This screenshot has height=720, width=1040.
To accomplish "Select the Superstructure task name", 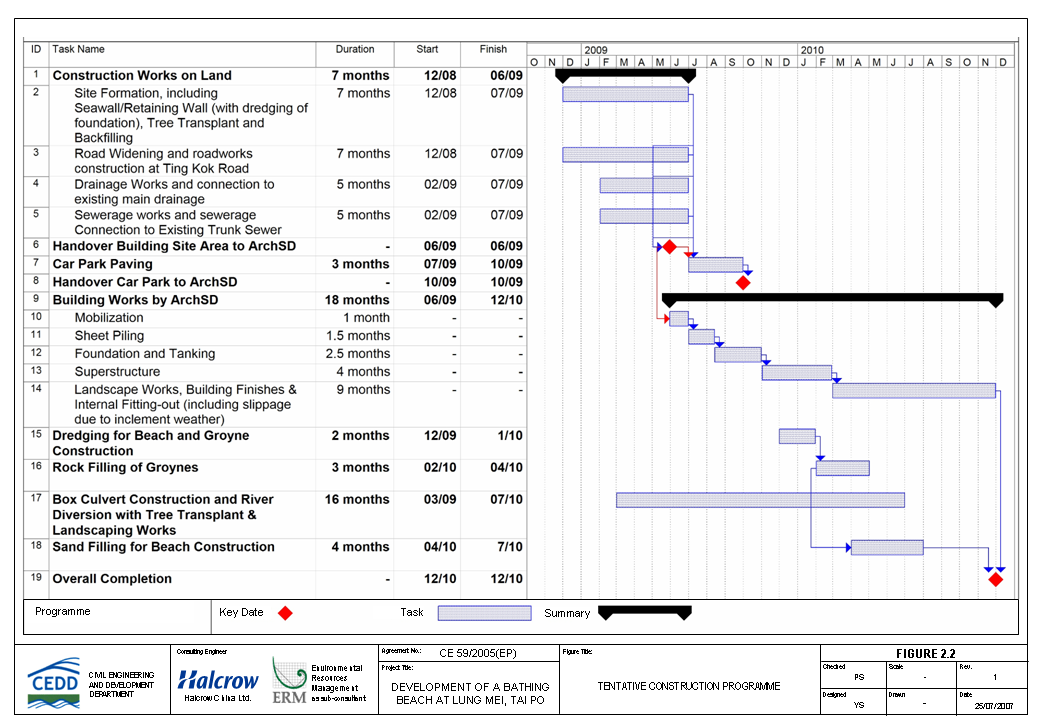I will [117, 371].
